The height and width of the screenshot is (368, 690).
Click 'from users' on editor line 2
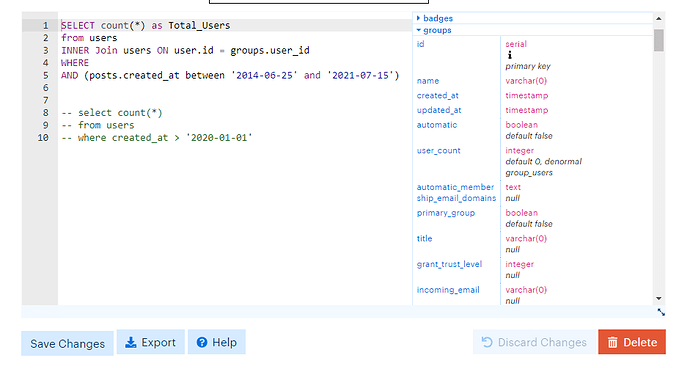pyautogui.click(x=89, y=38)
